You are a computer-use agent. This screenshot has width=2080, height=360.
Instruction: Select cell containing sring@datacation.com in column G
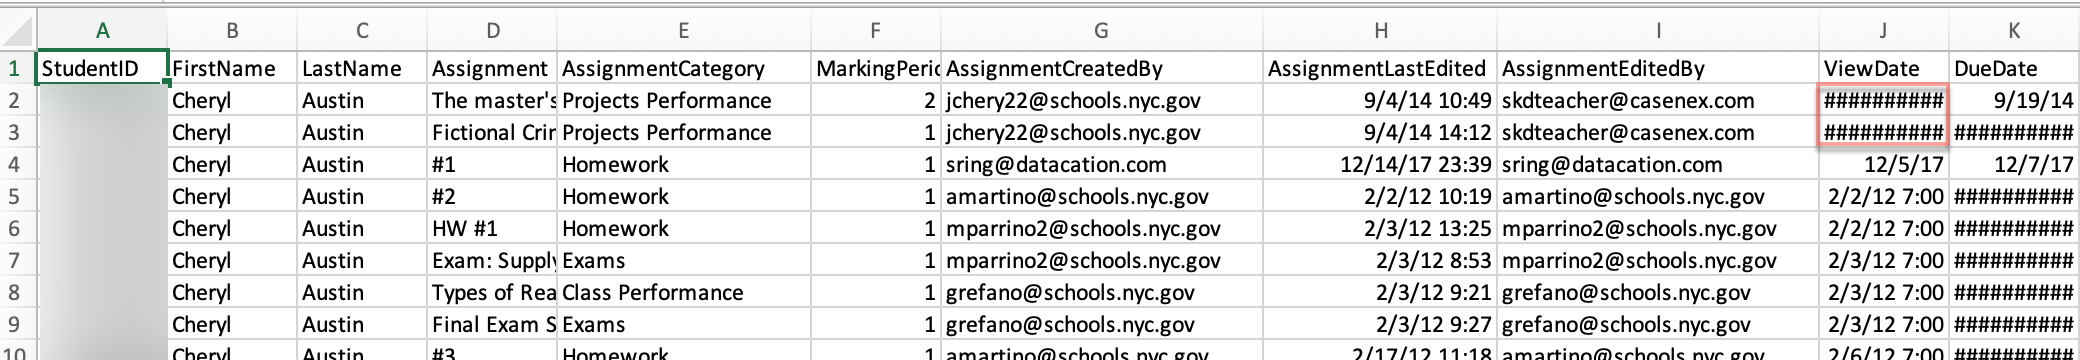[x=1102, y=164]
